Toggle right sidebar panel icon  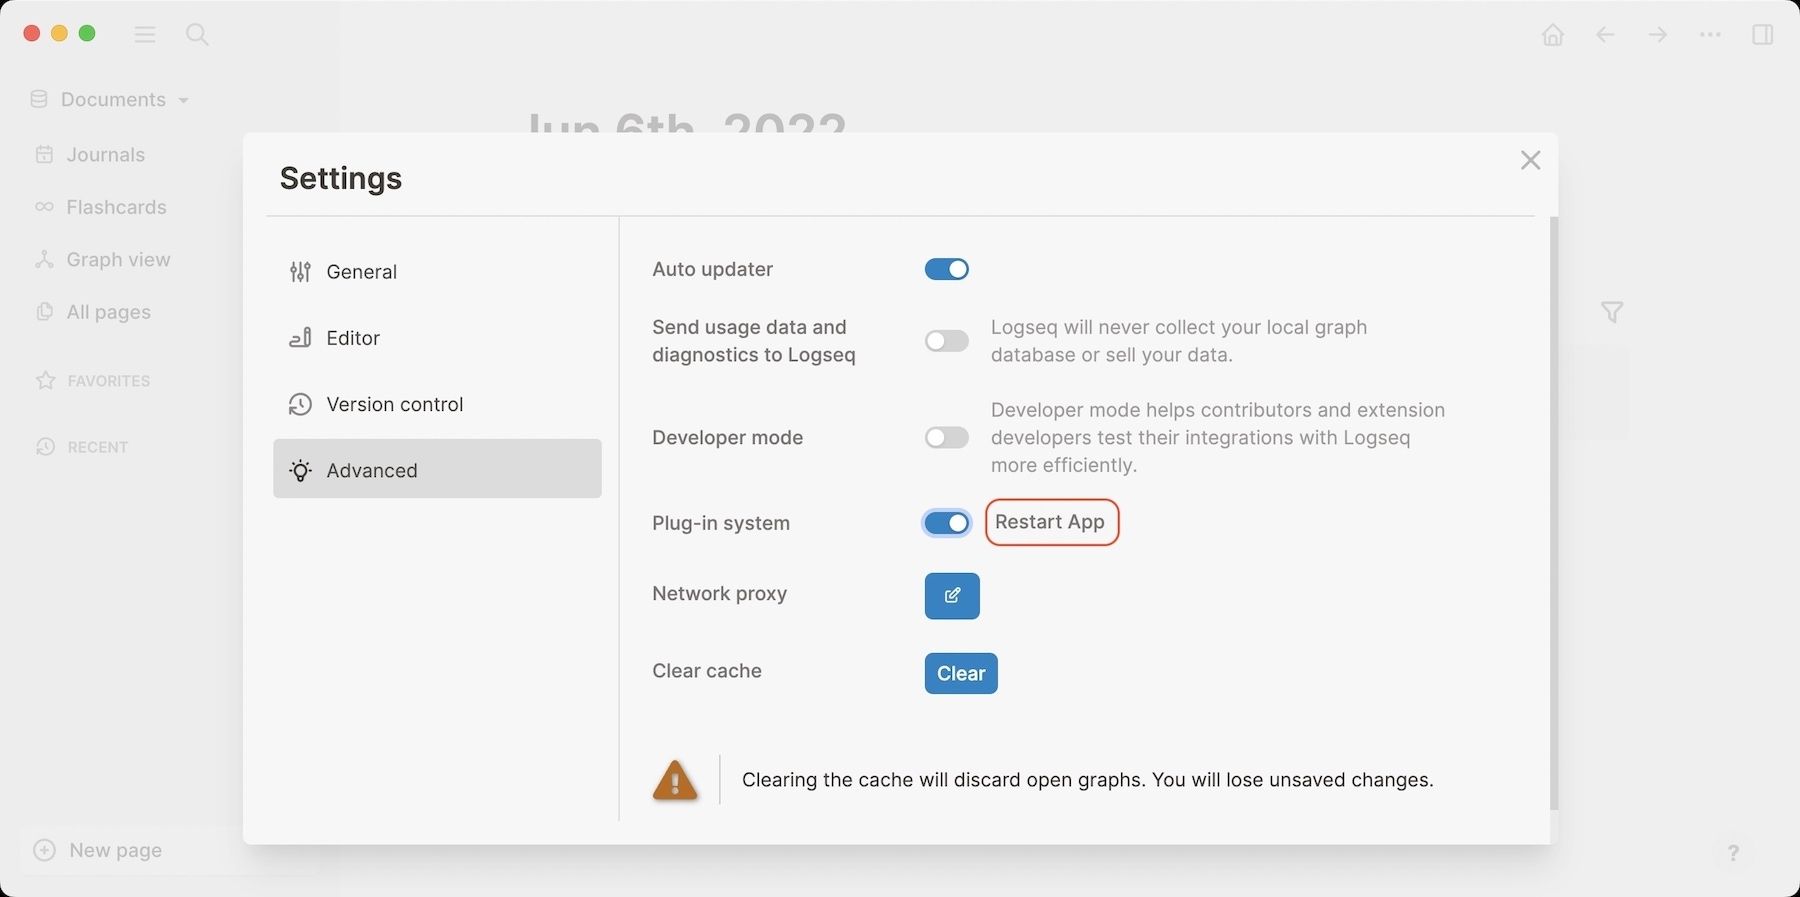tap(1762, 35)
